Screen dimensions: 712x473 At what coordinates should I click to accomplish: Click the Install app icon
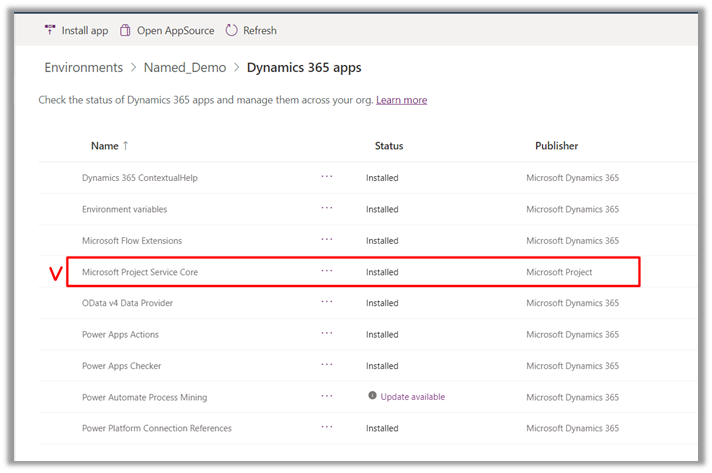pos(50,30)
